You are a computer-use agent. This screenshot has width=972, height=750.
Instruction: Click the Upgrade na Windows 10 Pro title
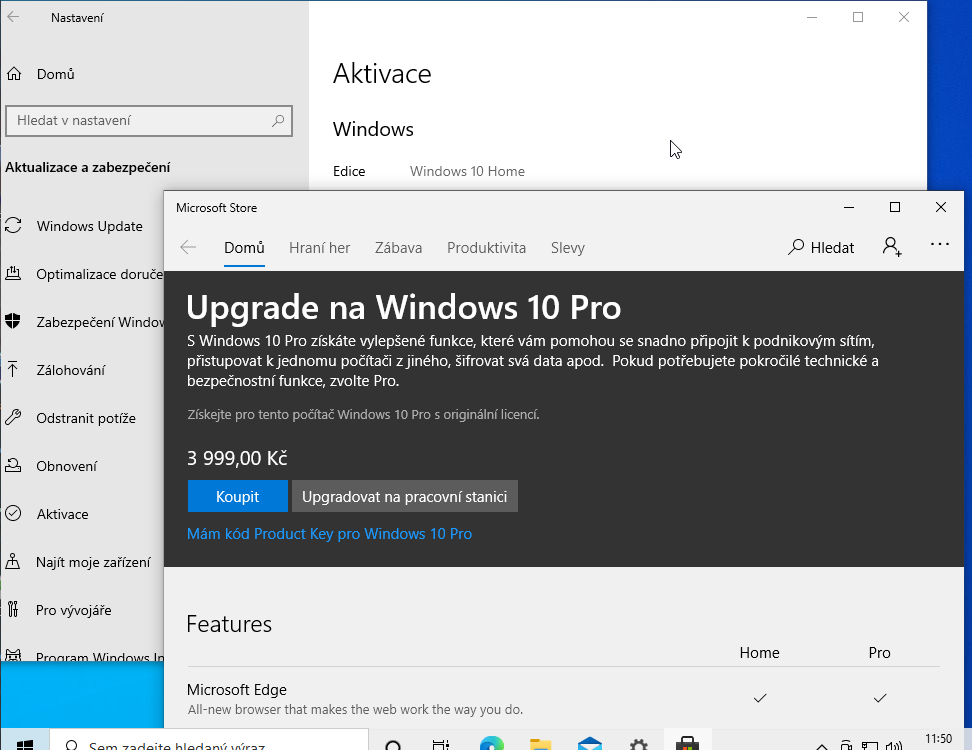pos(404,307)
